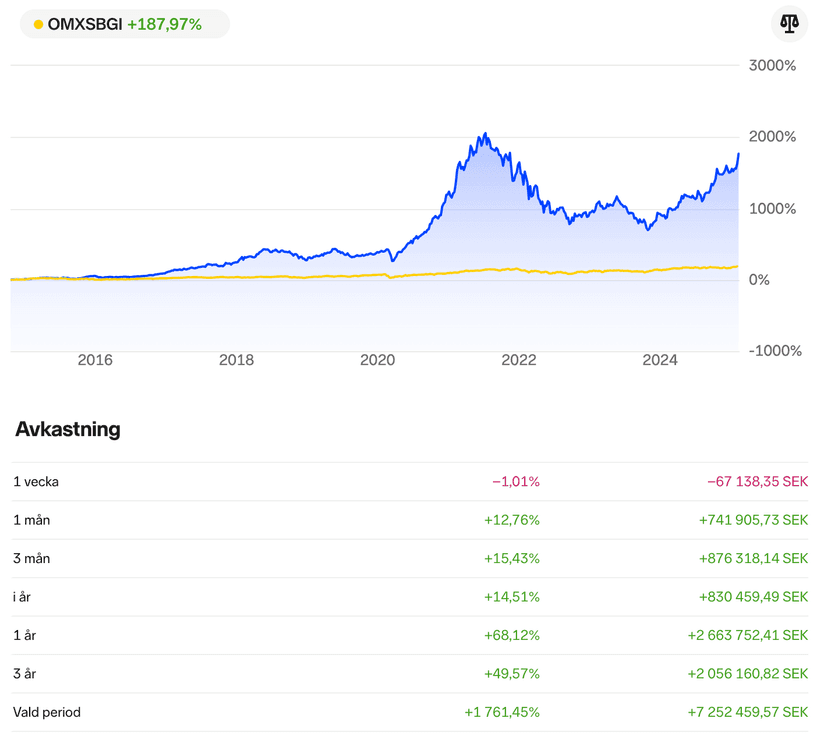Click the 2016 label on time axis
Screen dimensions: 820x736
click(x=95, y=361)
